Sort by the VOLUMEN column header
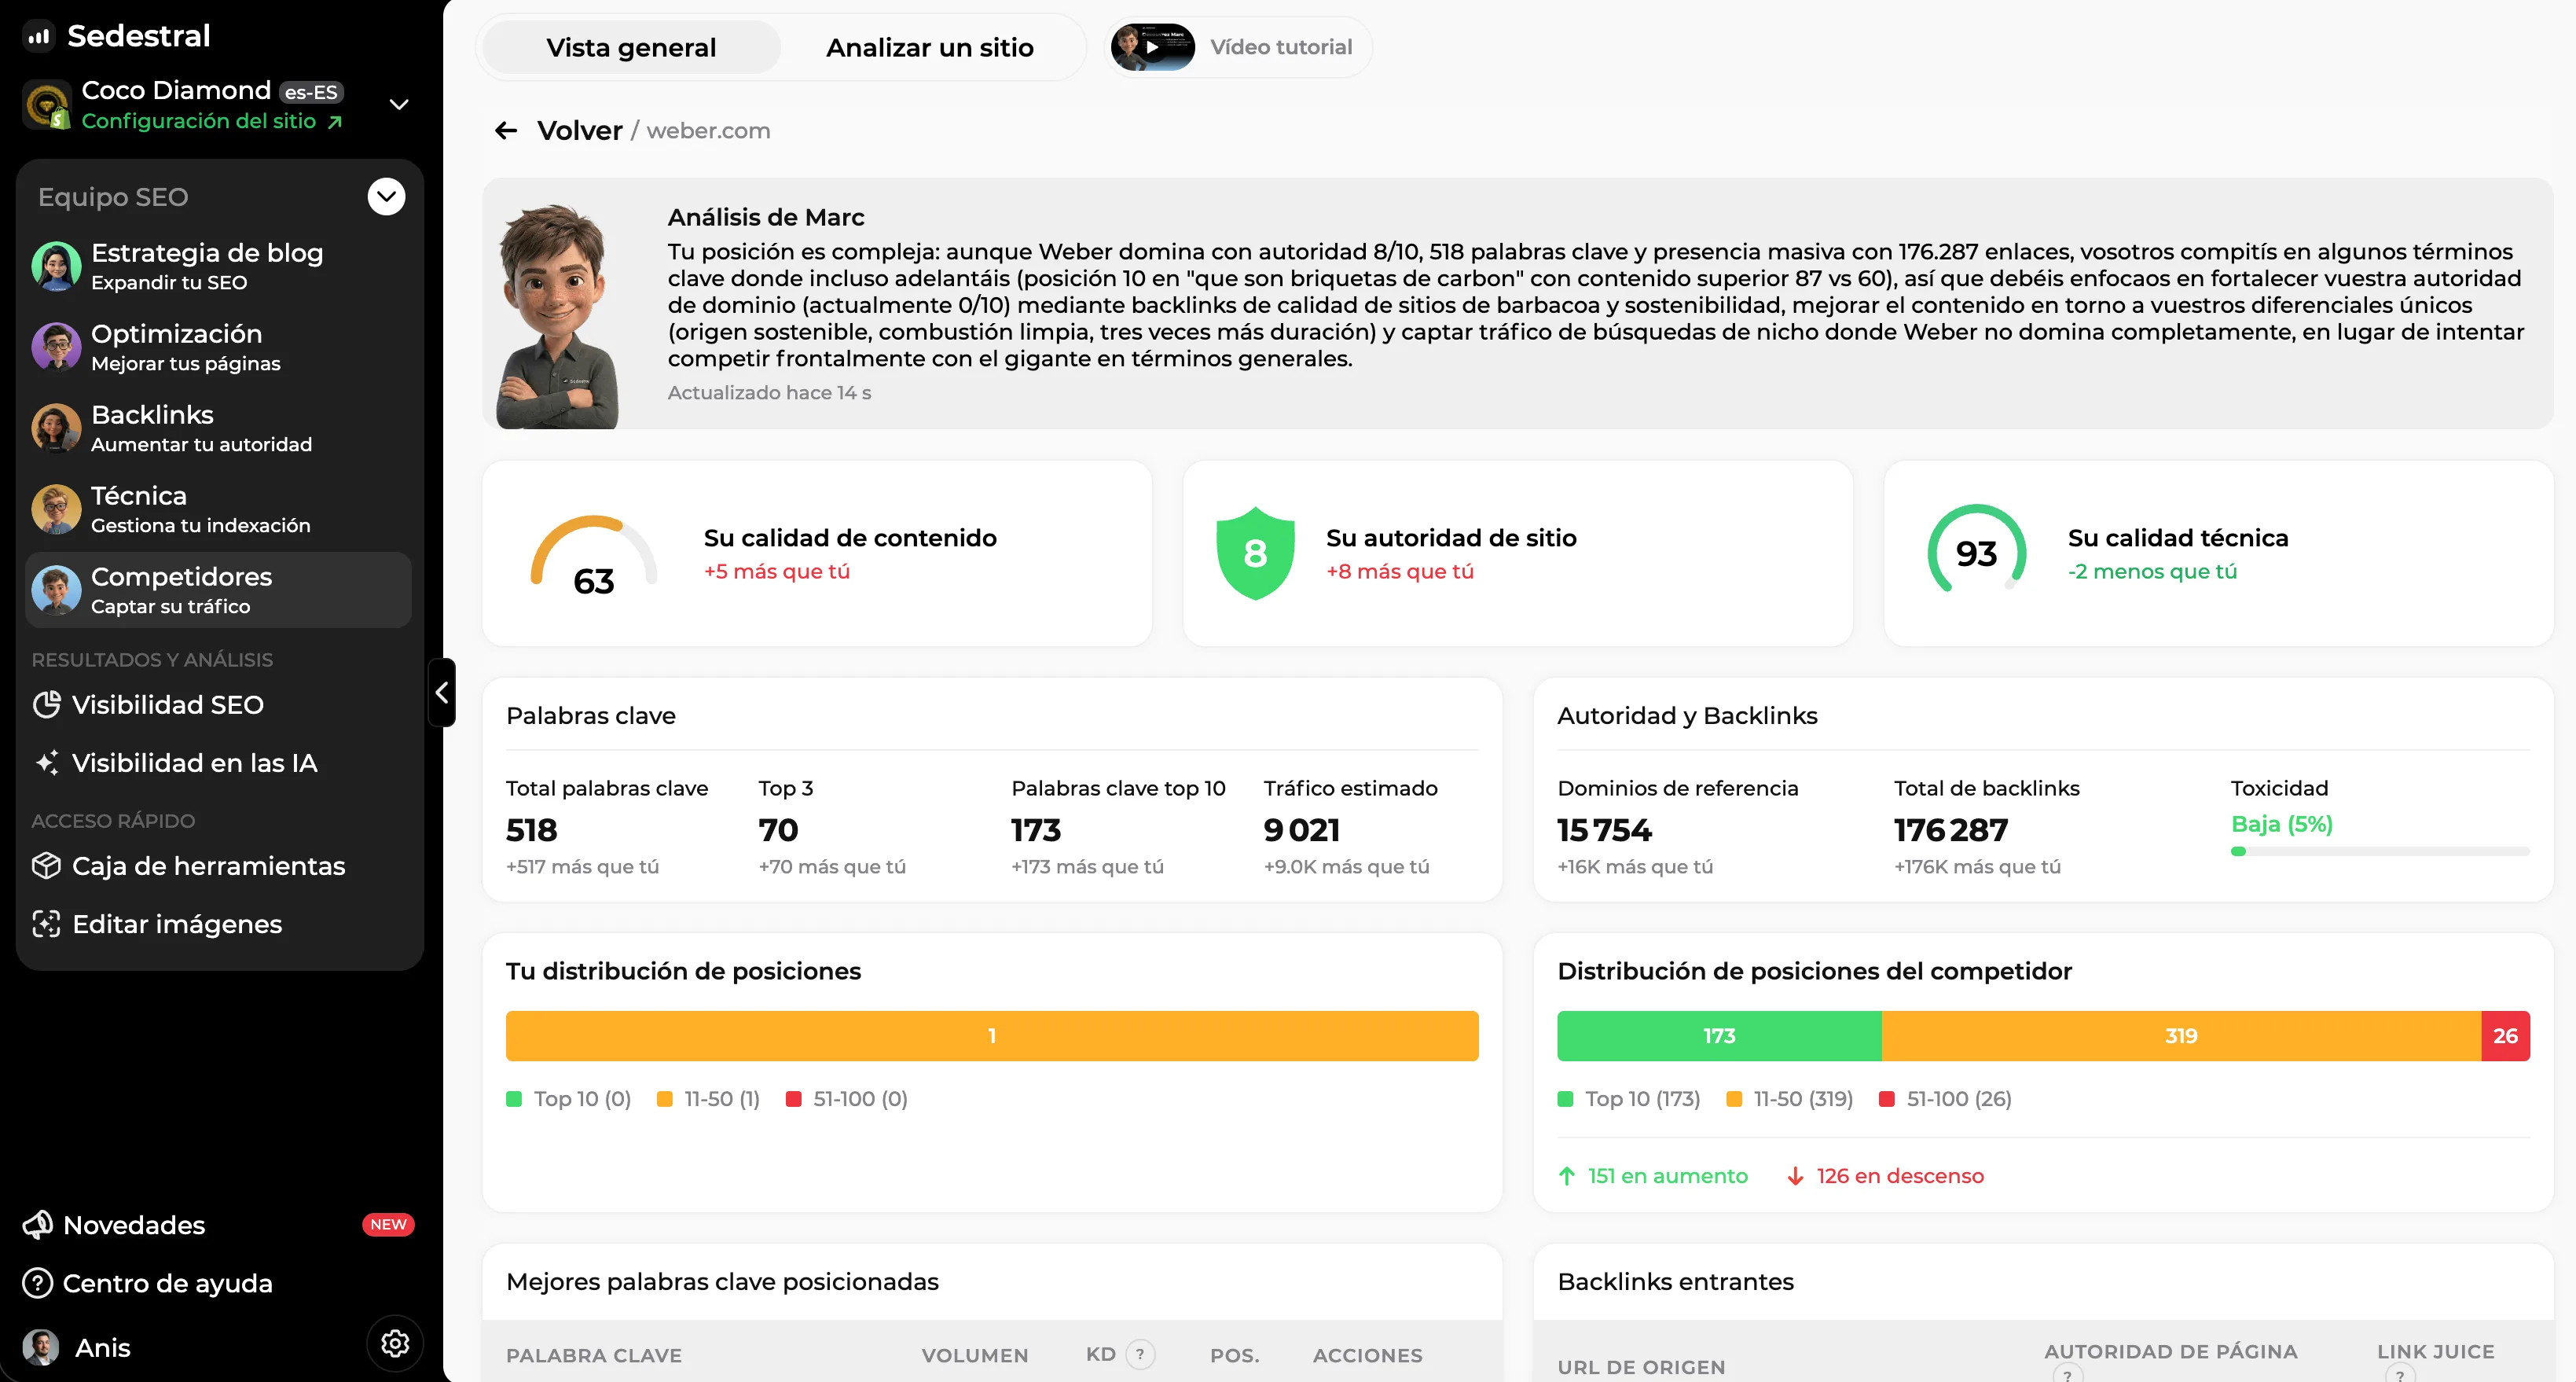The height and width of the screenshot is (1382, 2576). click(975, 1356)
